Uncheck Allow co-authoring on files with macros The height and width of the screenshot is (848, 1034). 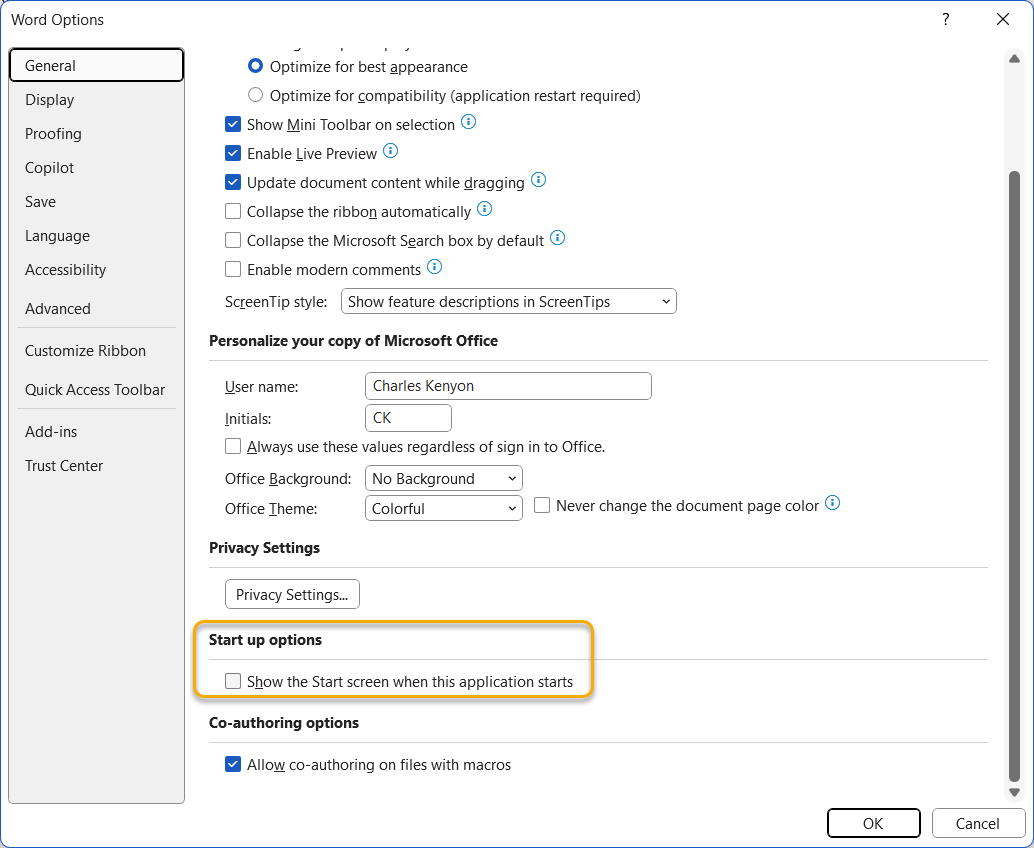(233, 764)
